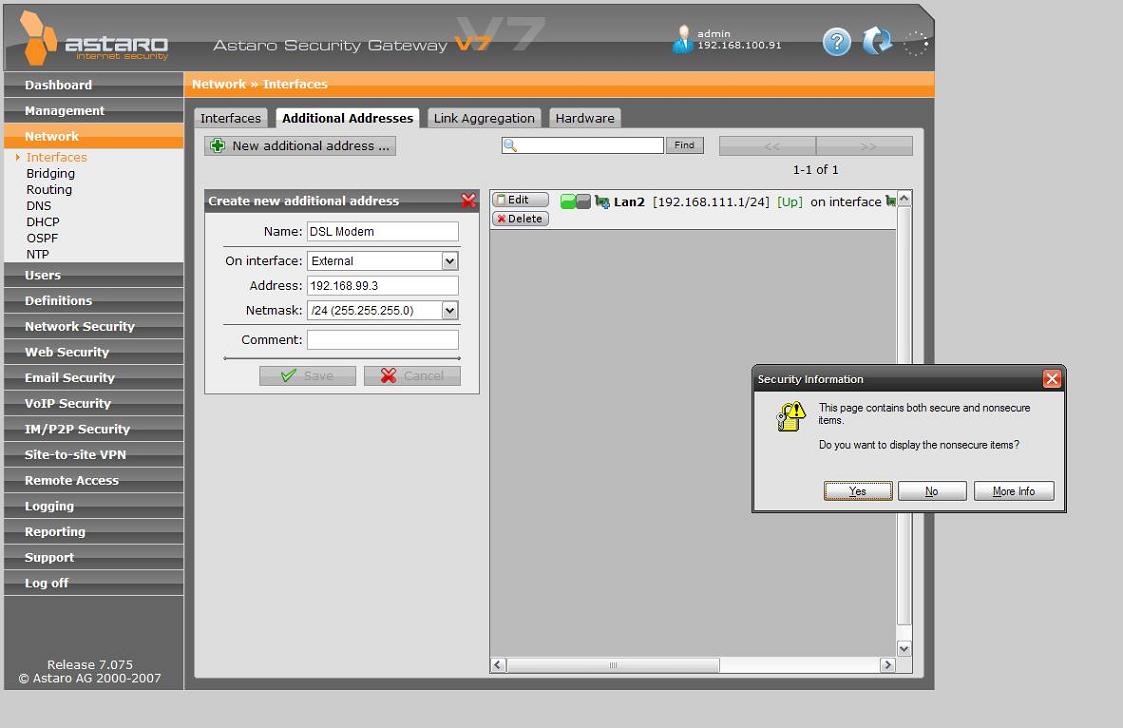Select OSPF in the Network submenu
This screenshot has height=728, width=1123.
(42, 238)
